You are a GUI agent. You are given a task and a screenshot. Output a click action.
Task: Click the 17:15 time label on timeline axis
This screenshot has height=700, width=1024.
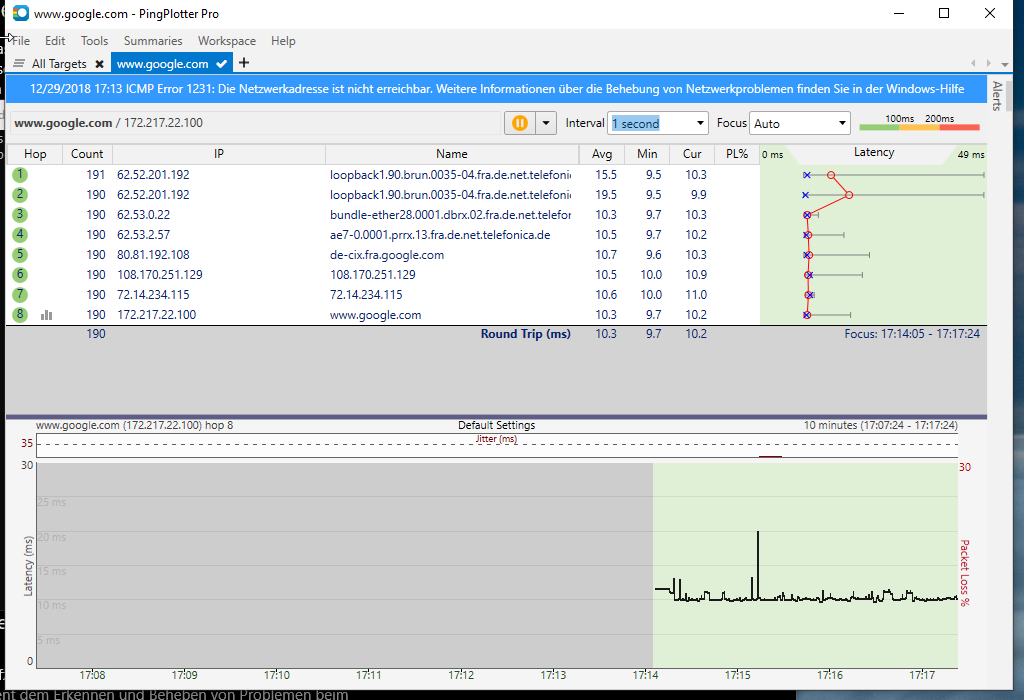point(737,675)
